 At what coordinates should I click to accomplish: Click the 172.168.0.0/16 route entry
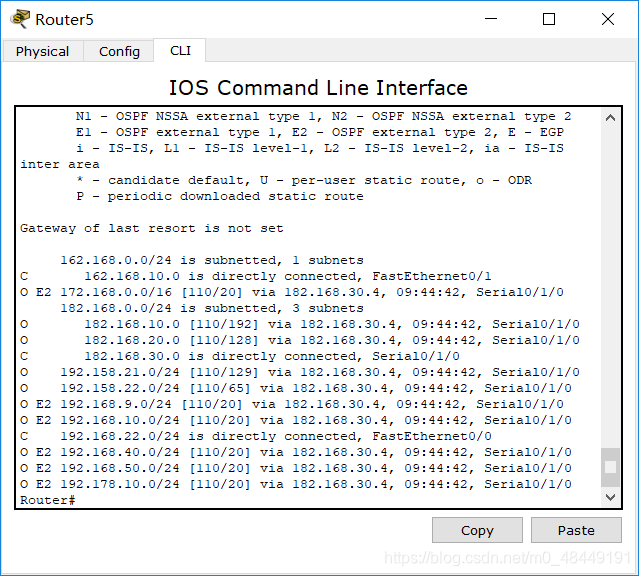292,292
